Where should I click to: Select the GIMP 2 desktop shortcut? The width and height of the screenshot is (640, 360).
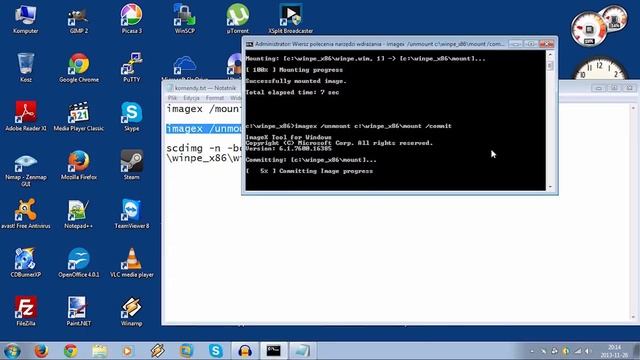(x=78, y=18)
